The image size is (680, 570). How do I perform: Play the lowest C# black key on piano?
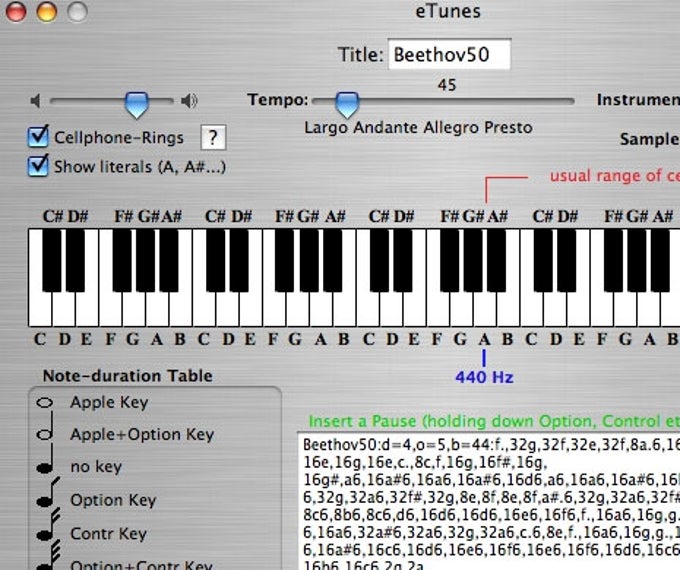click(x=52, y=260)
